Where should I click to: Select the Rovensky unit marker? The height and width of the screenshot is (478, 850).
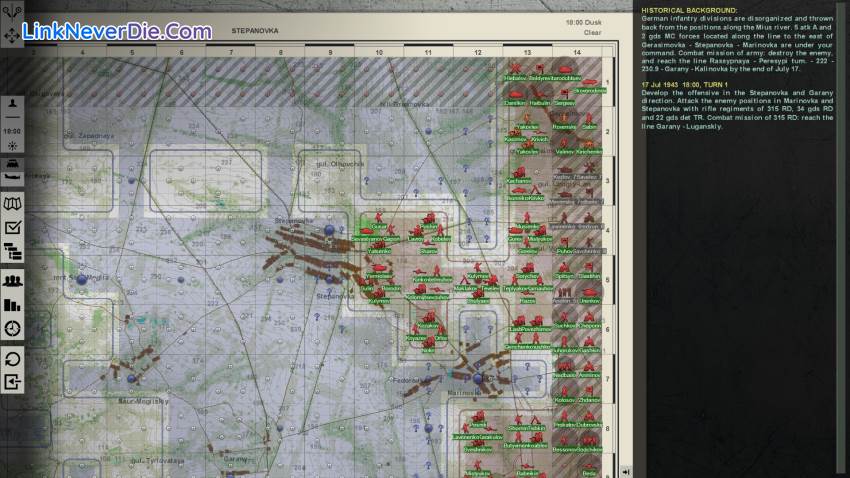[x=564, y=122]
